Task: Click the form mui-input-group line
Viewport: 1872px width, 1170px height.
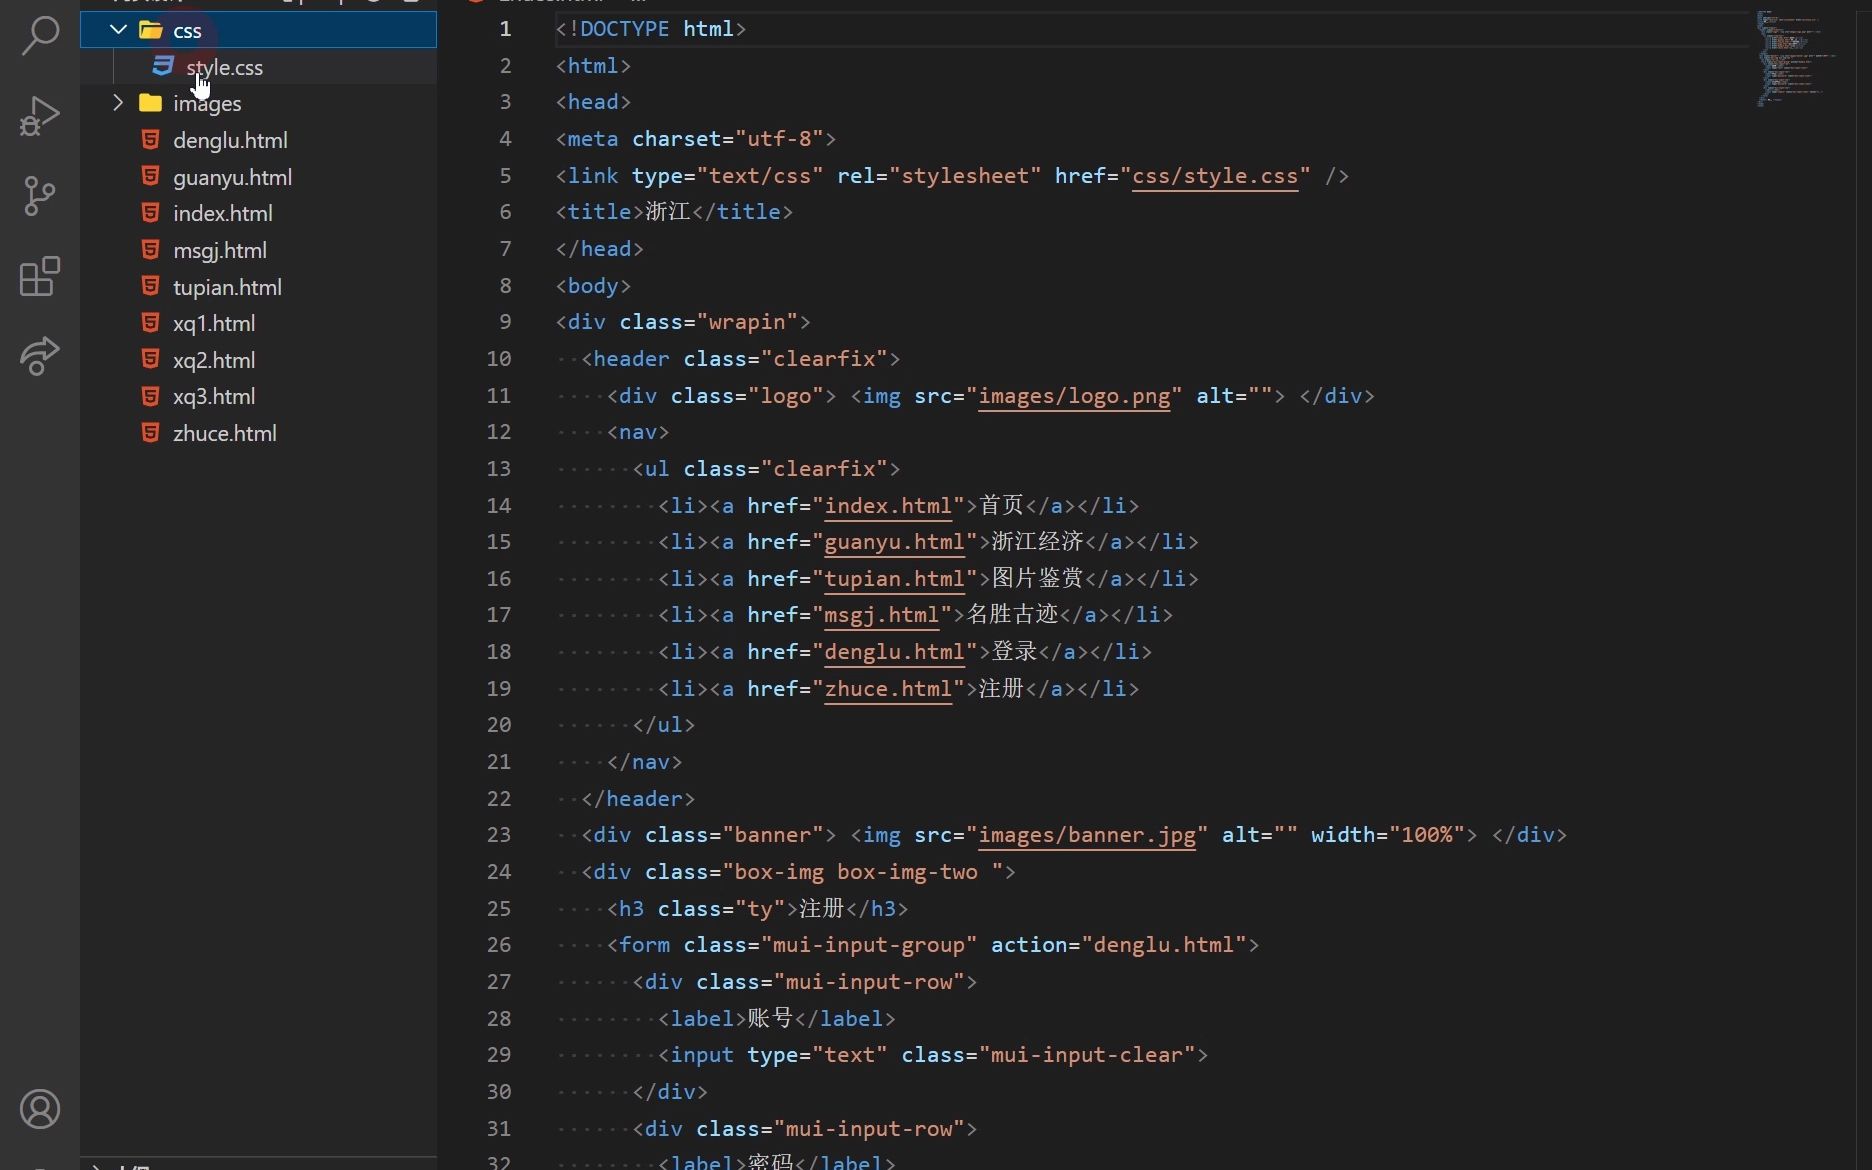Action: [x=933, y=945]
